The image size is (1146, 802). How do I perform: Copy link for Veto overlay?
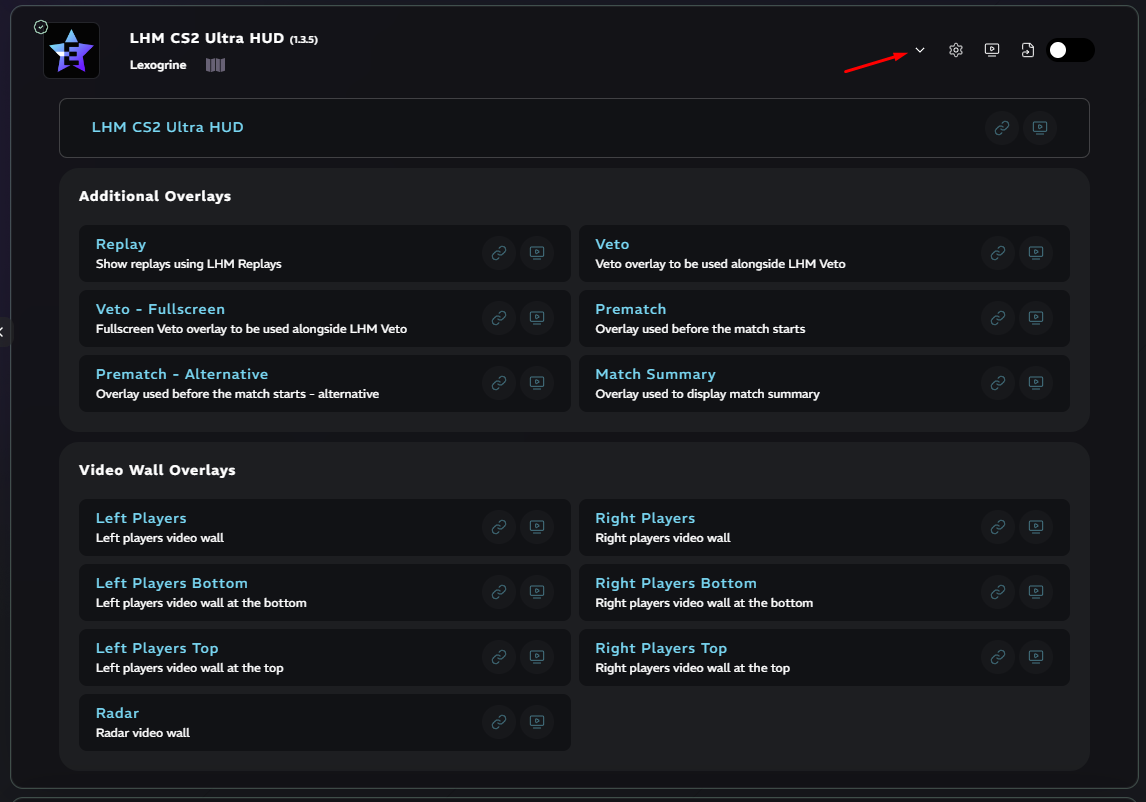(998, 253)
